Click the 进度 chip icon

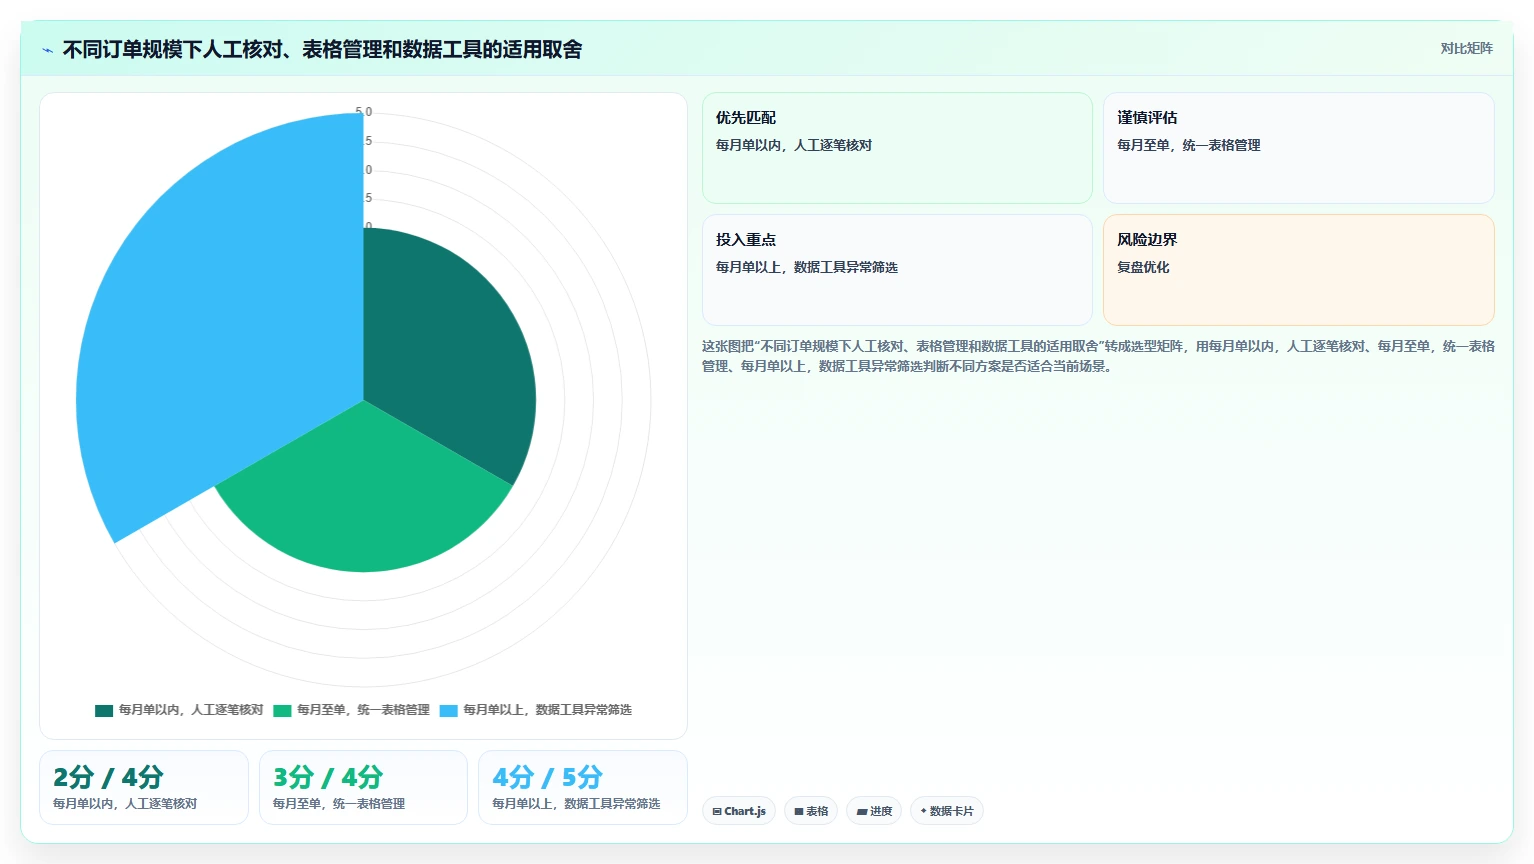pyautogui.click(x=862, y=811)
